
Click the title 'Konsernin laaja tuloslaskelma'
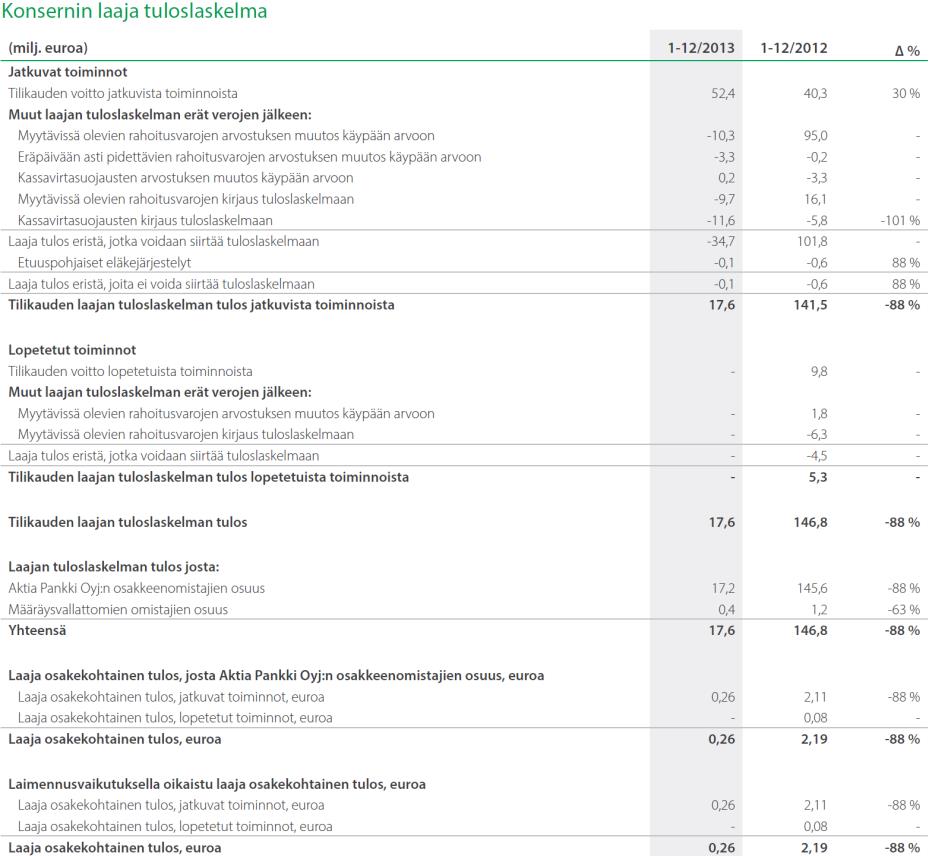pos(134,11)
